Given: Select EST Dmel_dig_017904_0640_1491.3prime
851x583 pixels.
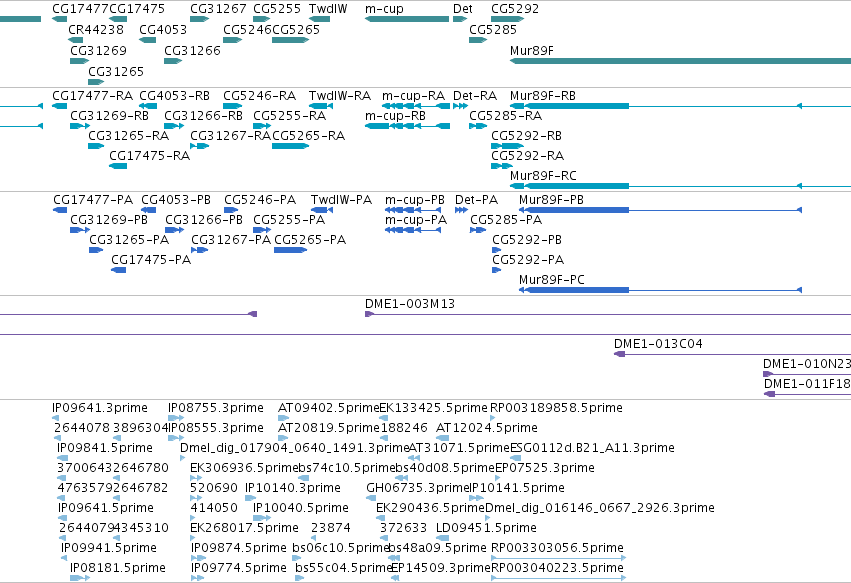Looking at the screenshot, I should click(294, 448).
